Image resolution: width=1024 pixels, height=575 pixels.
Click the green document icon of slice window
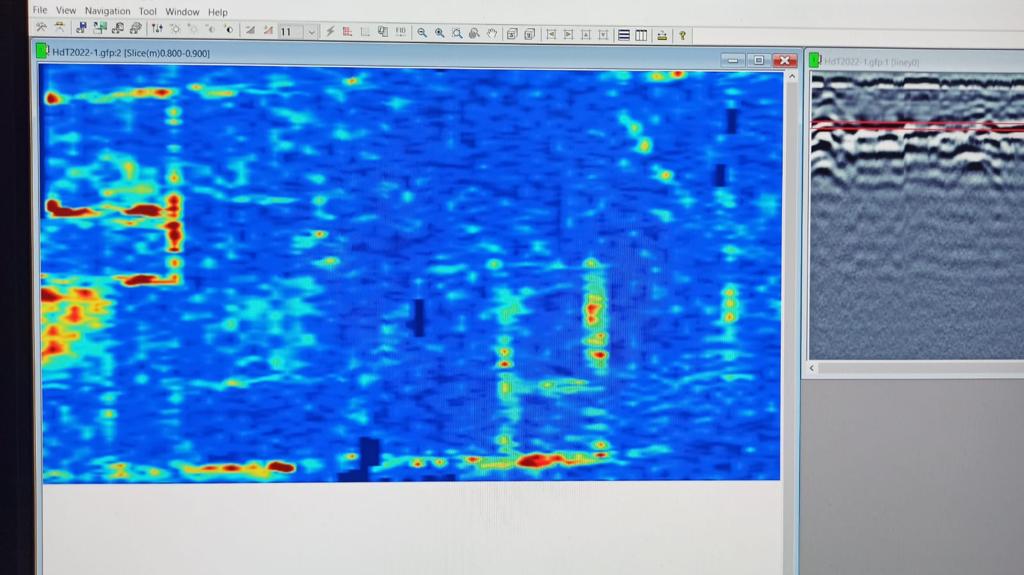(x=42, y=50)
